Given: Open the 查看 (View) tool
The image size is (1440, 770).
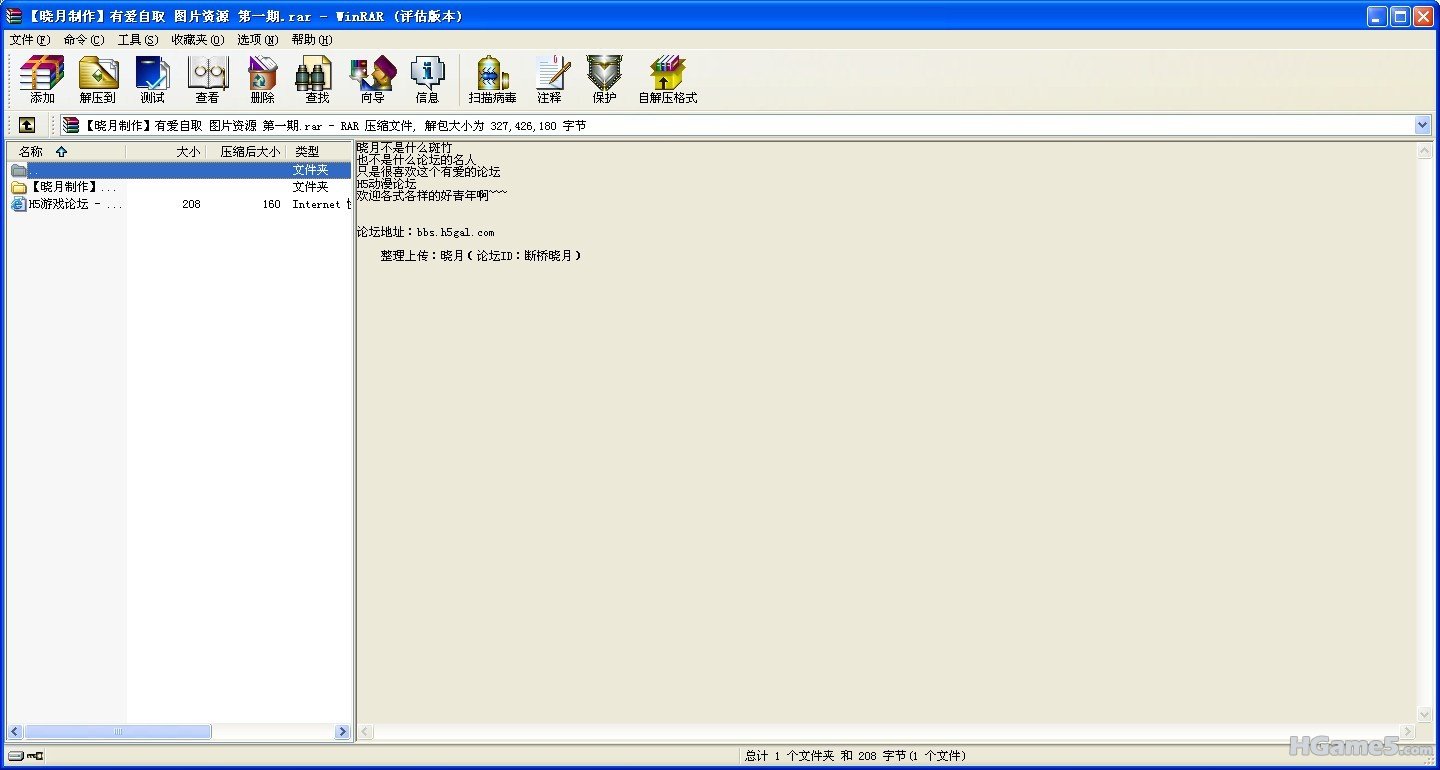Looking at the screenshot, I should [x=207, y=79].
